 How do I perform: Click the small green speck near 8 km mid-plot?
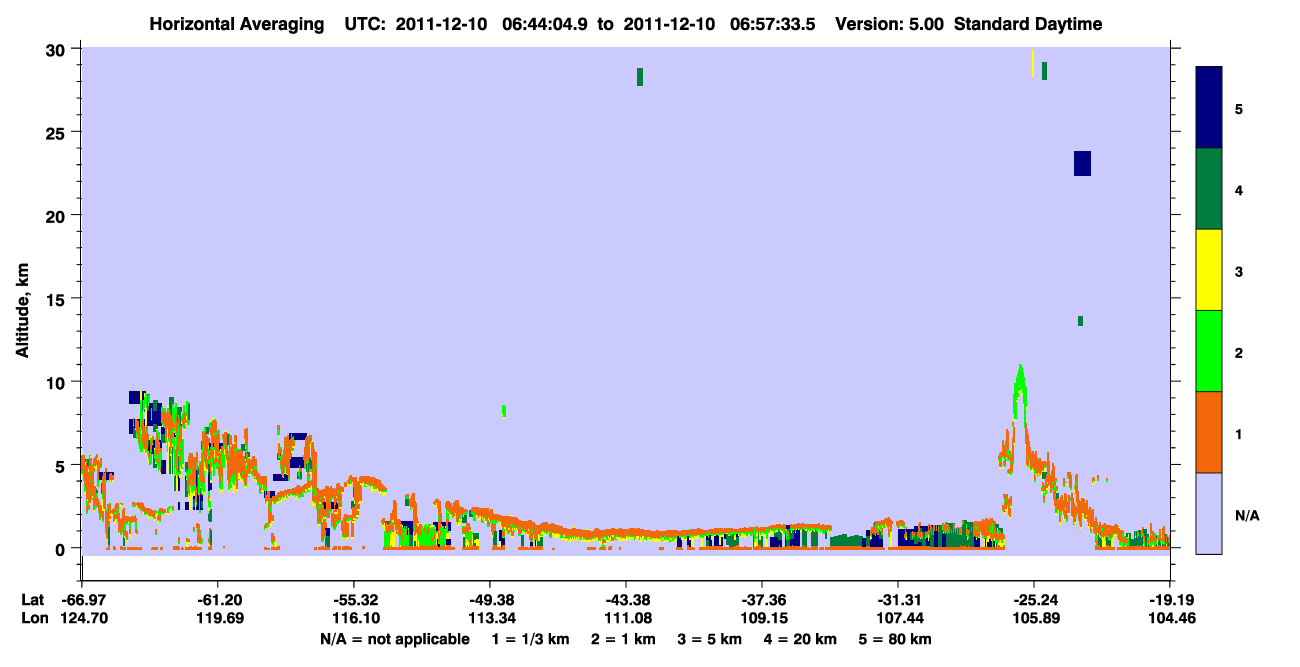coord(504,411)
